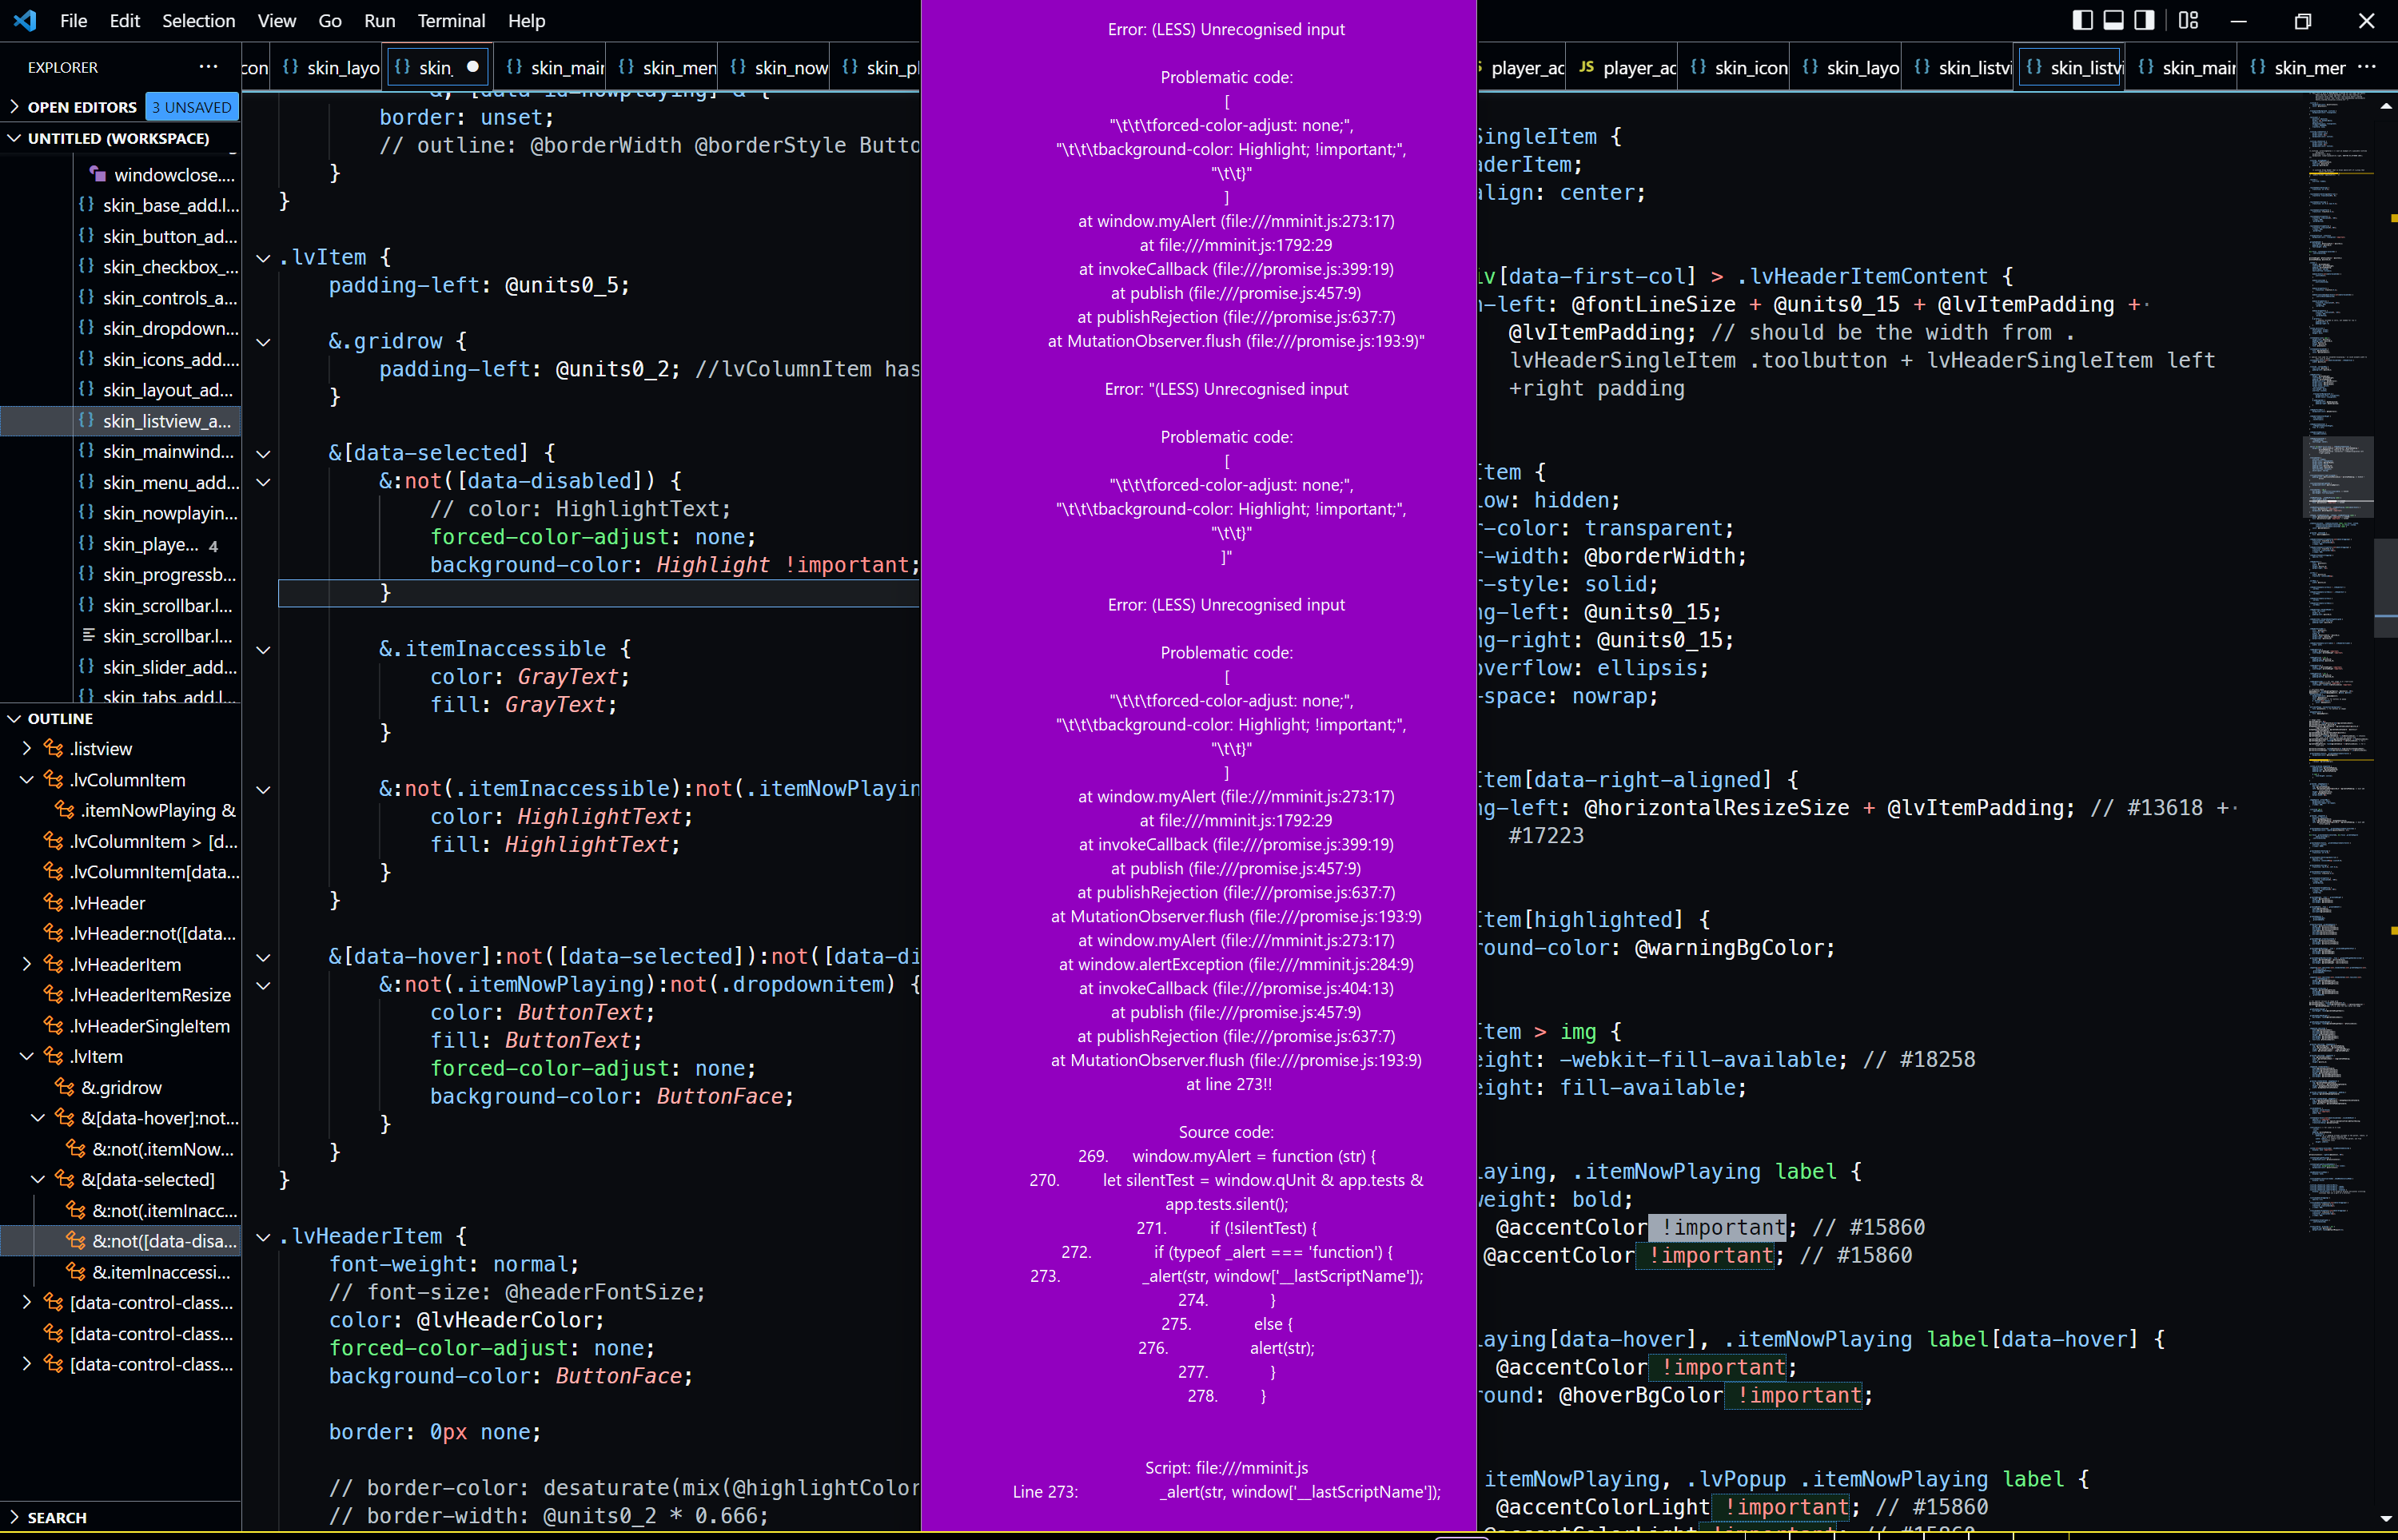Toggle the secondary side bar layout icon
This screenshot has height=1540, width=2398.
pos(2144,20)
